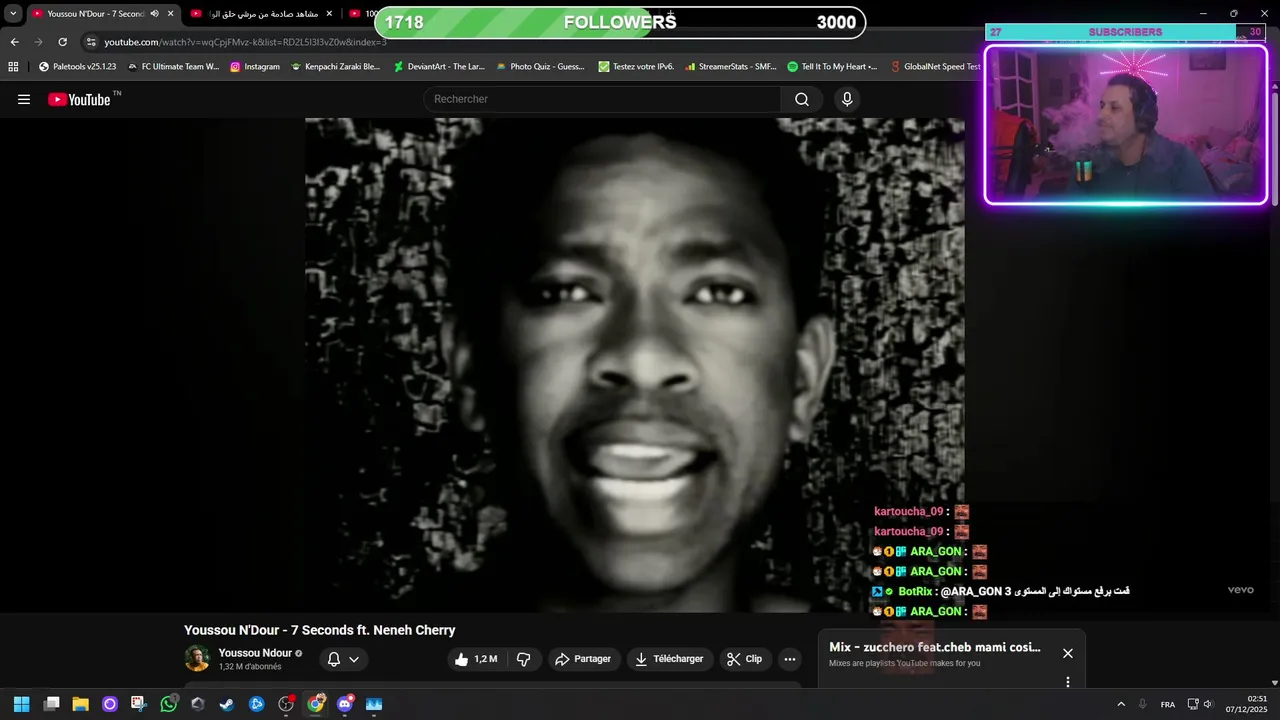The width and height of the screenshot is (1280, 720).
Task: Open the FC Ultimate Team bookmark
Action: point(173,67)
